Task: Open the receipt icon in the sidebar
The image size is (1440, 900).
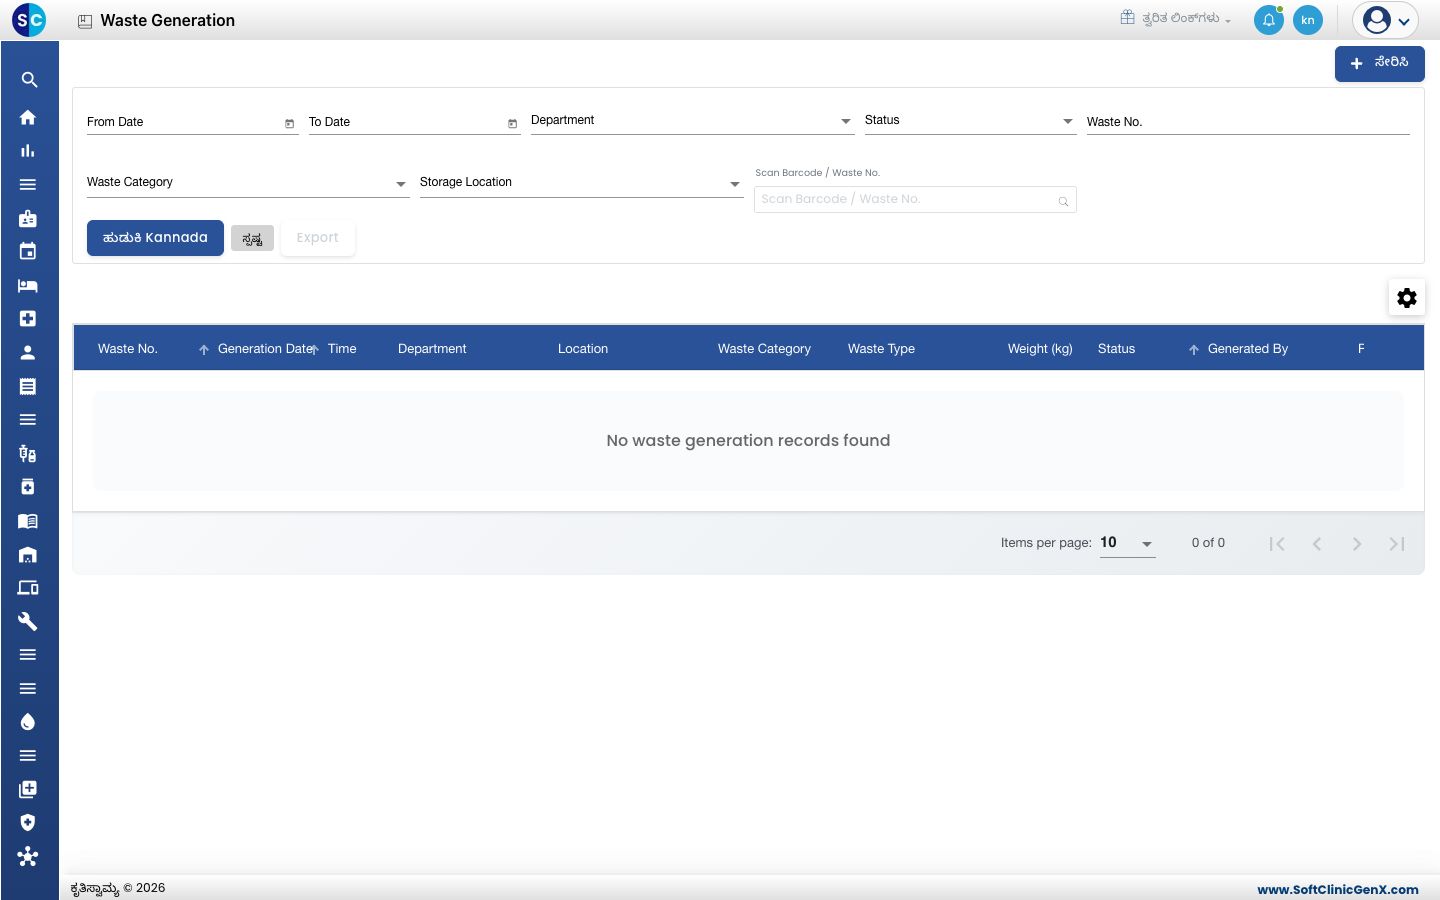Action: pyautogui.click(x=28, y=386)
